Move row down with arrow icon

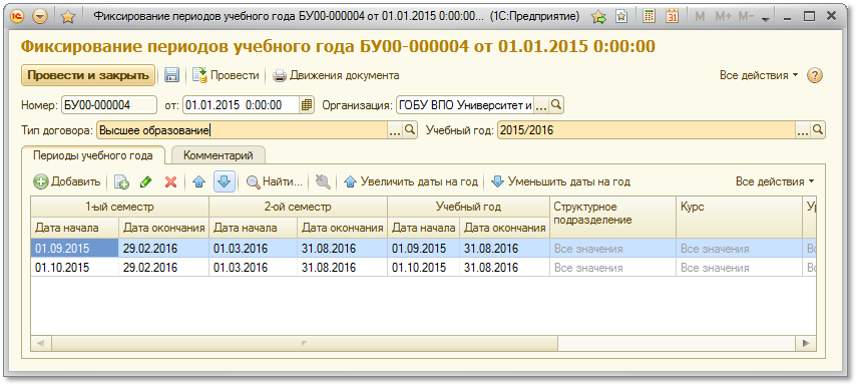224,182
